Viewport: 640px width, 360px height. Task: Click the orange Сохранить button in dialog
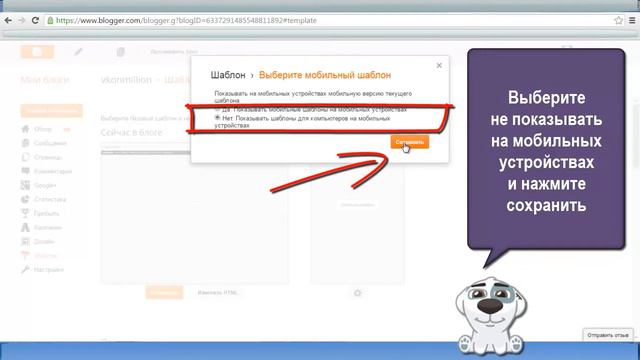point(409,142)
